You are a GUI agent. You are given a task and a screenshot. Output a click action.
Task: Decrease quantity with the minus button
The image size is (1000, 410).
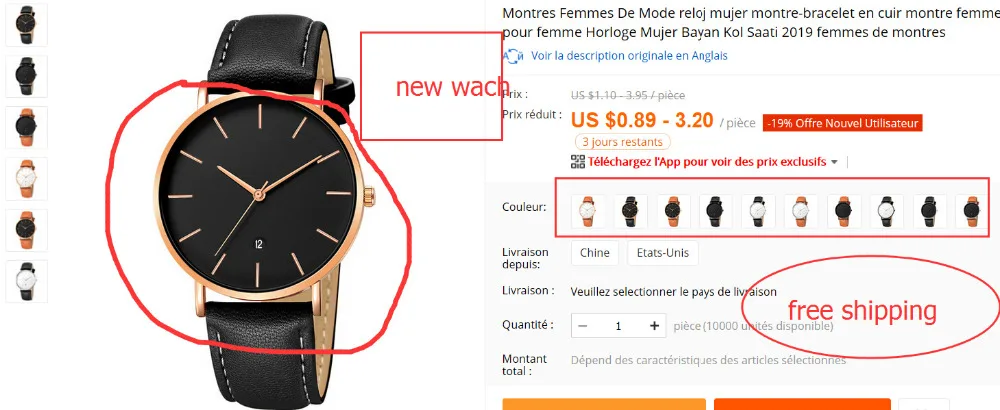[x=583, y=326]
